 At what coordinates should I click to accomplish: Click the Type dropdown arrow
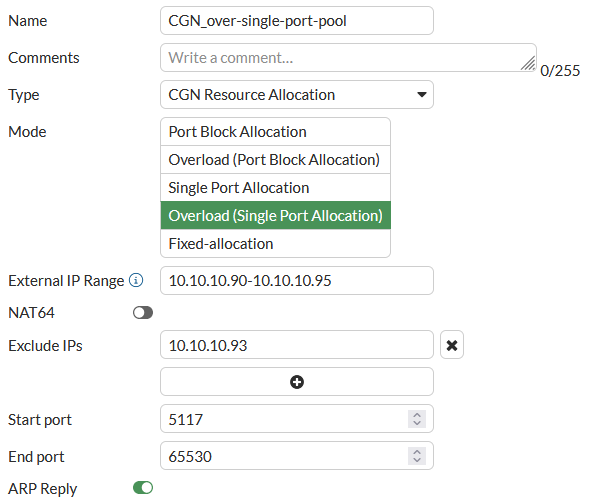[x=420, y=95]
